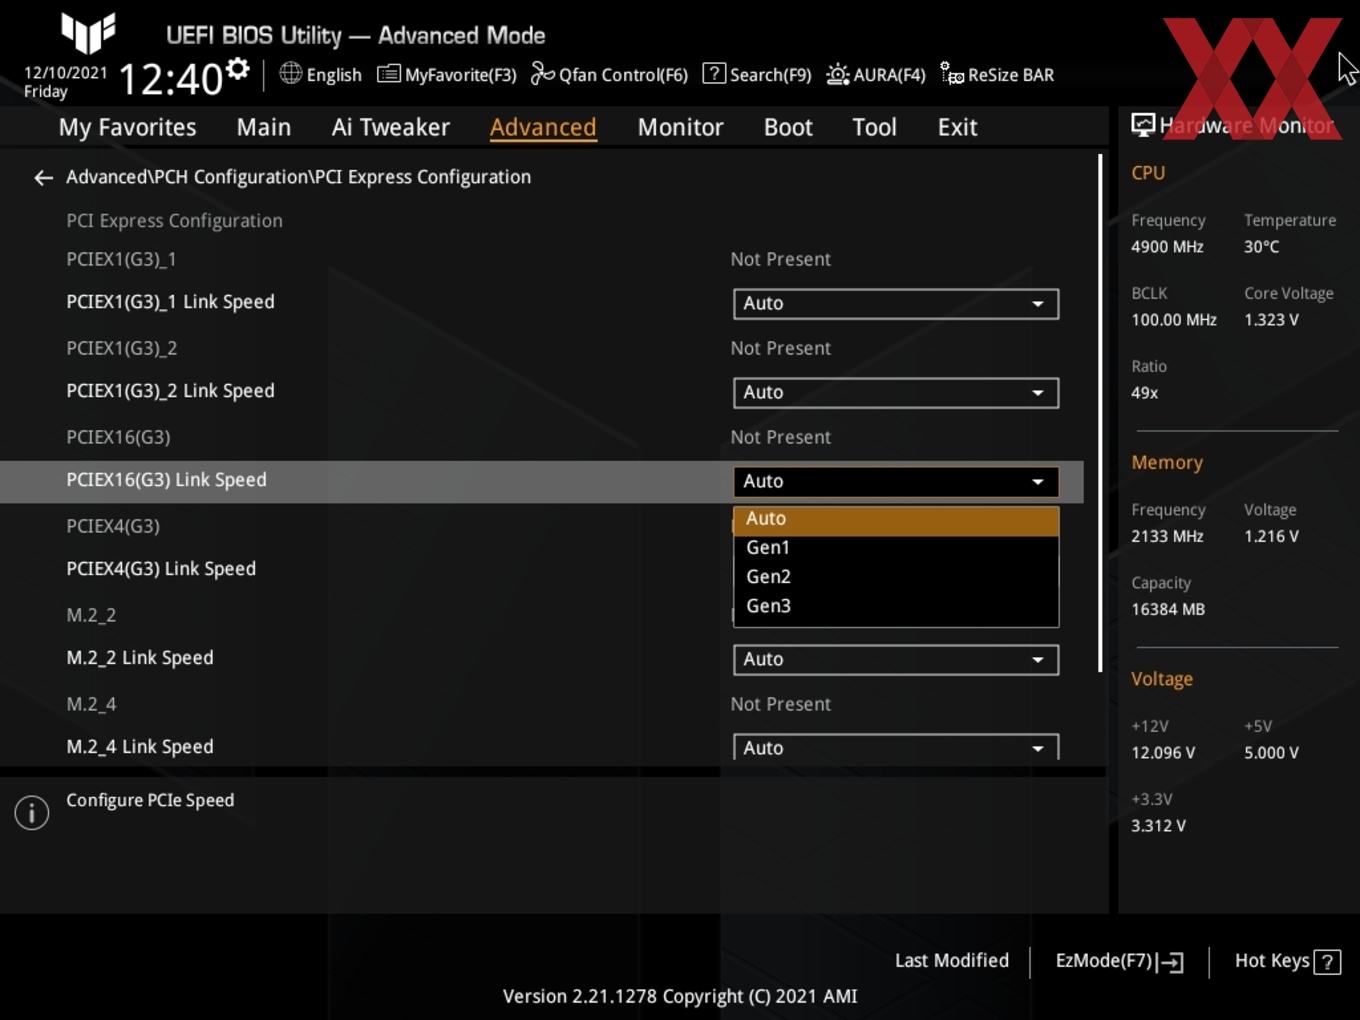Click Memory Capacity value 16384 MB
1360x1020 pixels.
[x=1168, y=609]
